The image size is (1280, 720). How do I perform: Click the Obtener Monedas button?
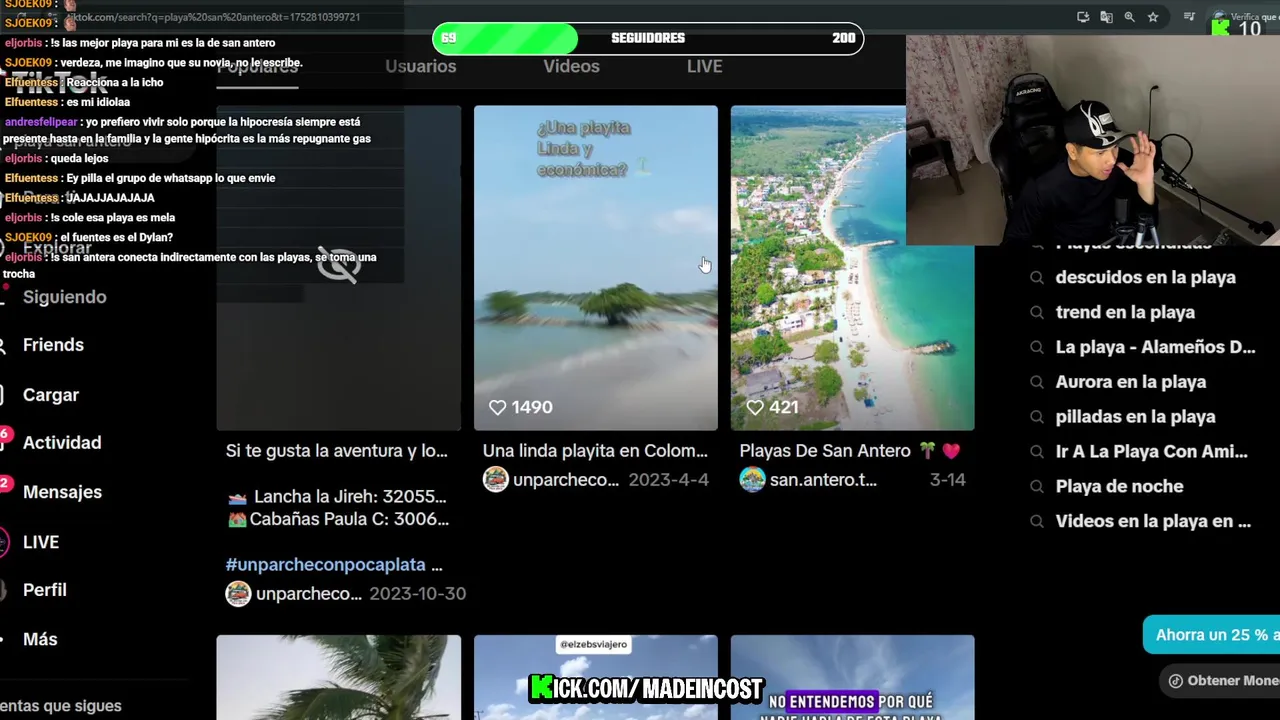click(1220, 681)
